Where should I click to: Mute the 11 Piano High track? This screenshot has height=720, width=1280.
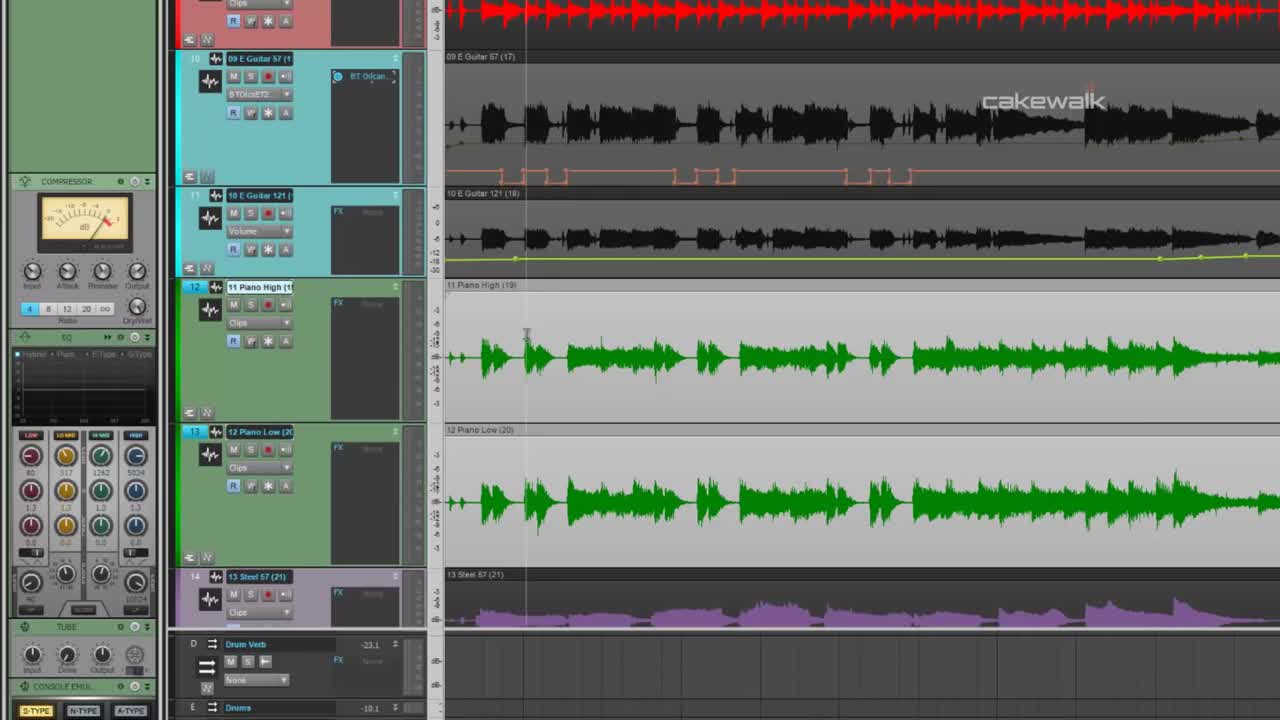click(233, 305)
